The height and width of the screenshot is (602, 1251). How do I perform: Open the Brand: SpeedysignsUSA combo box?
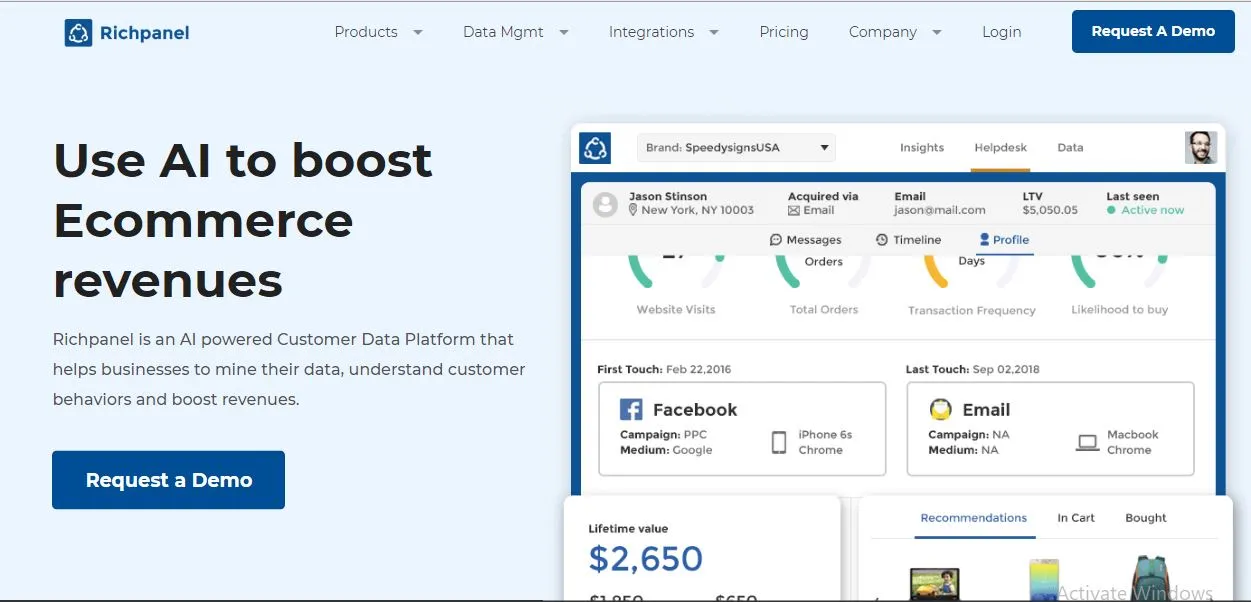coord(736,148)
